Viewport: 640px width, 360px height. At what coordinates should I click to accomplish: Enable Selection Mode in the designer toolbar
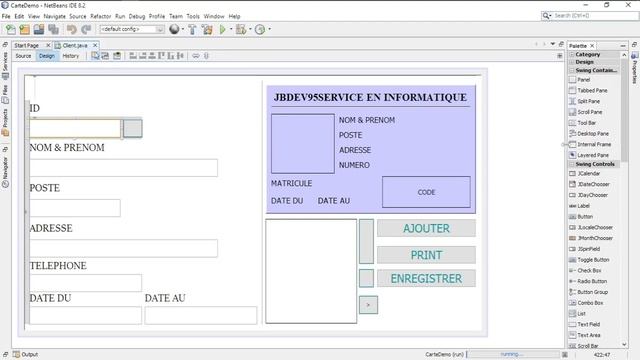95,56
